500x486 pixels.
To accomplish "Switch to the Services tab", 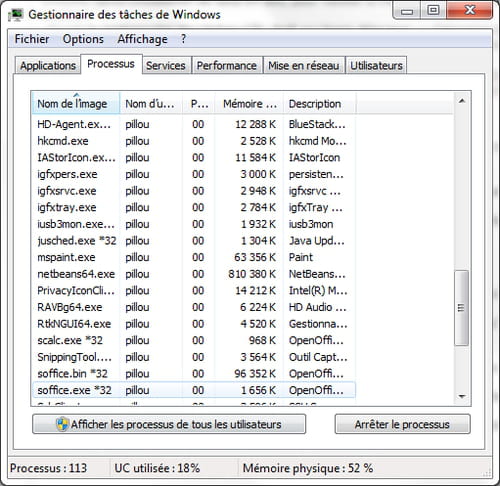I will point(166,65).
